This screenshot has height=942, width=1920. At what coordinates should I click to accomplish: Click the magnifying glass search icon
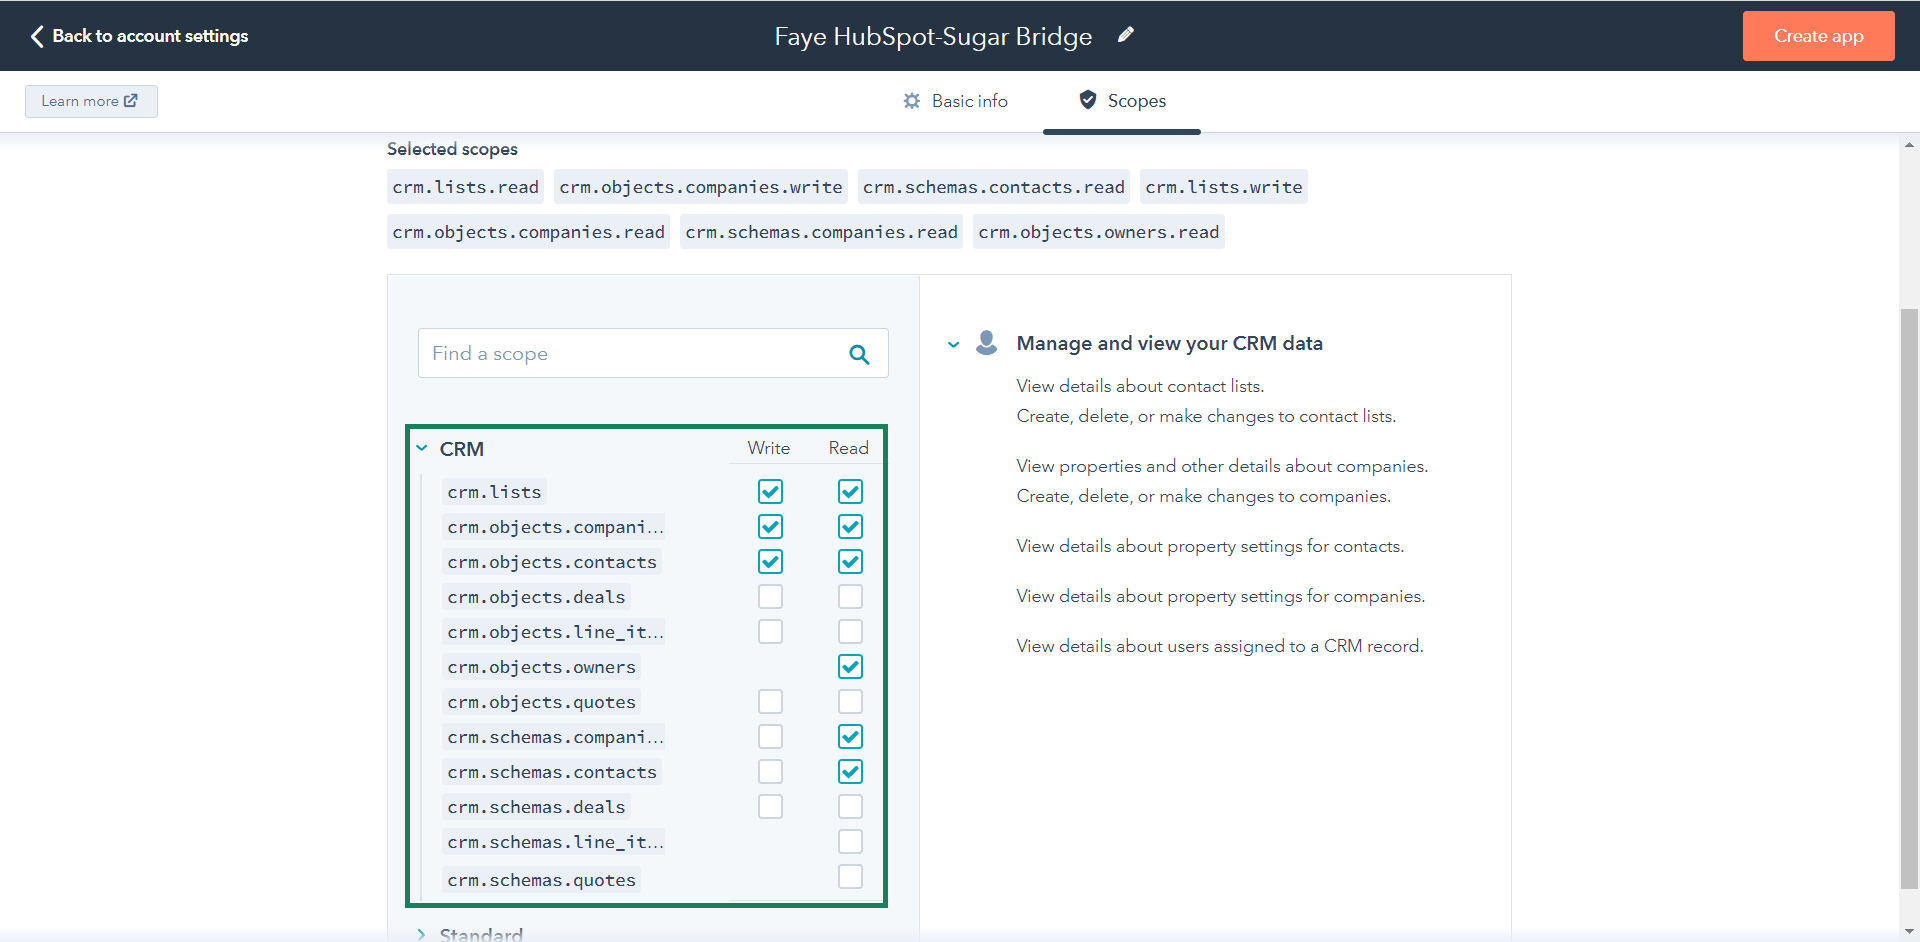859,354
